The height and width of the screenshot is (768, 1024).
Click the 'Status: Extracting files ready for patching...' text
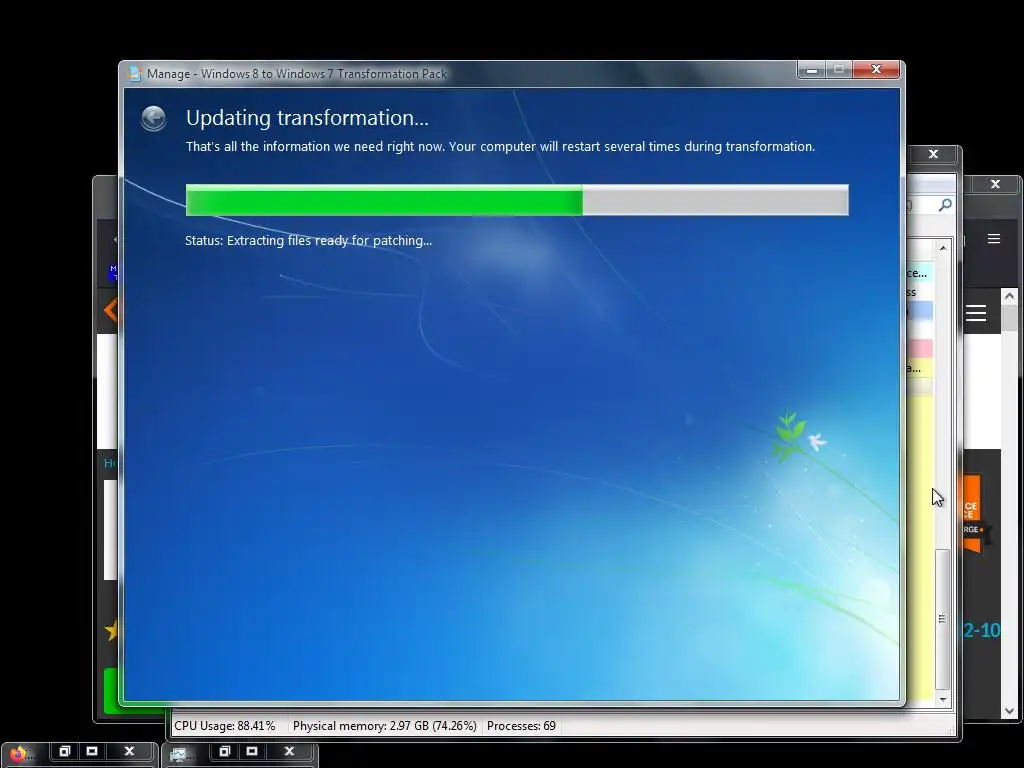click(x=308, y=240)
